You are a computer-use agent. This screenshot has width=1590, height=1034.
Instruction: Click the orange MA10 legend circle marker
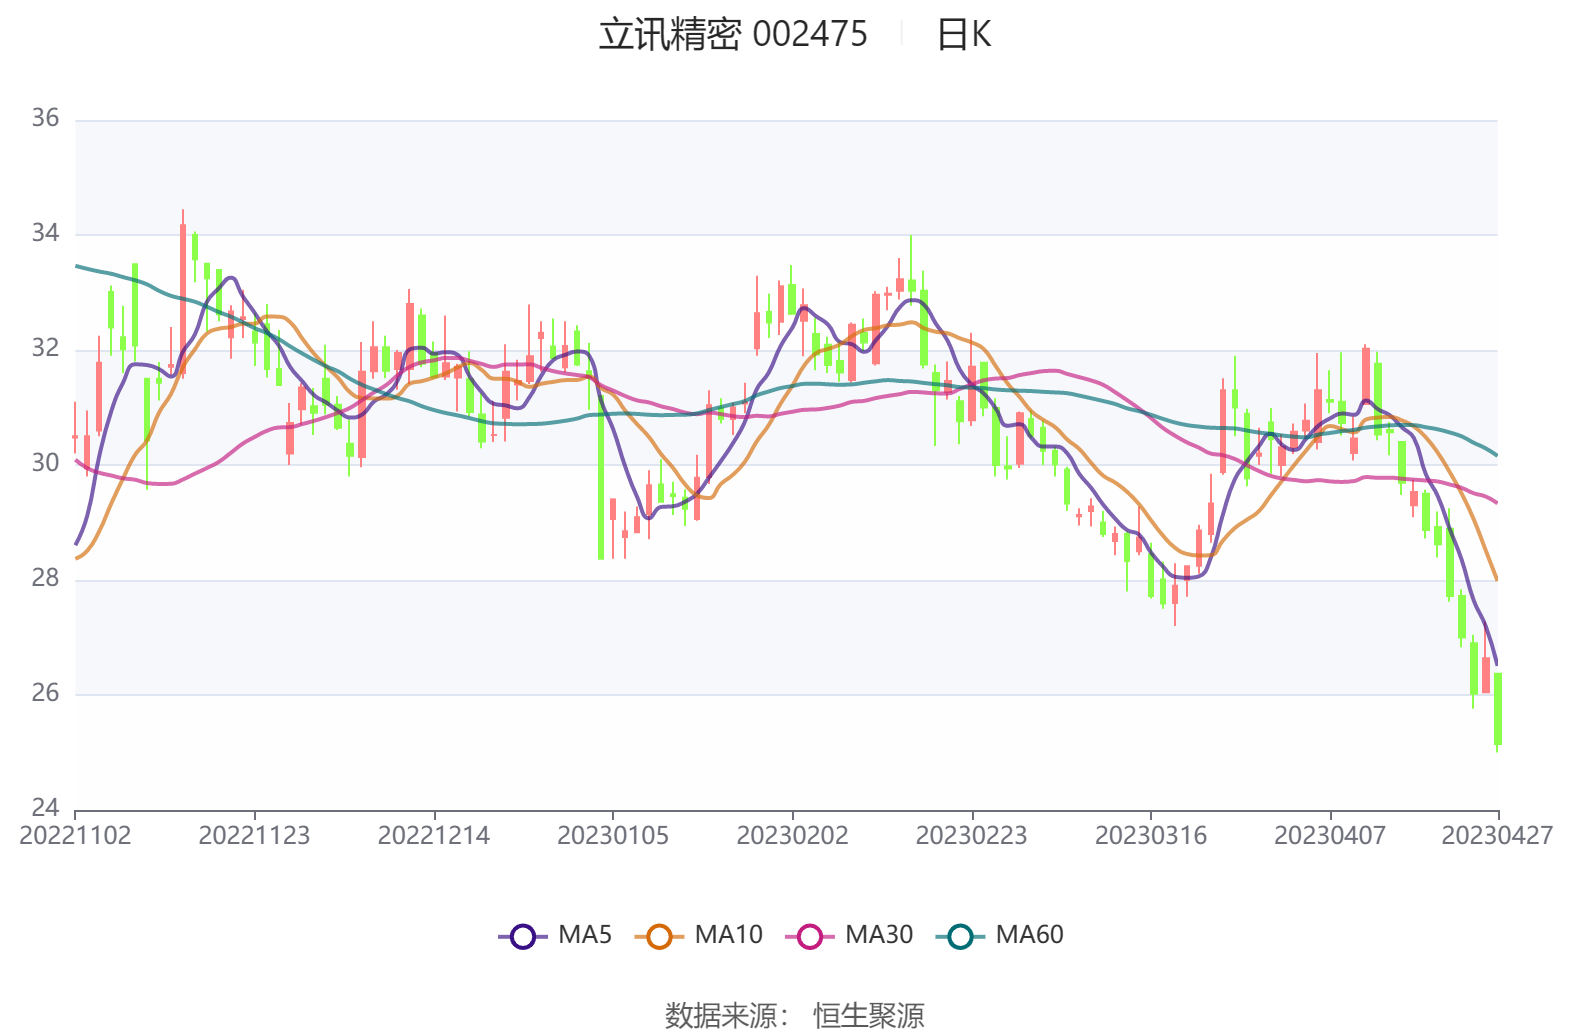point(659,936)
